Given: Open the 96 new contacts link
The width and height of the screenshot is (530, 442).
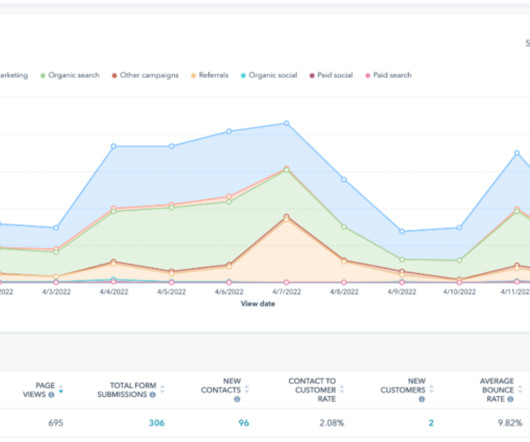Looking at the screenshot, I should [244, 423].
